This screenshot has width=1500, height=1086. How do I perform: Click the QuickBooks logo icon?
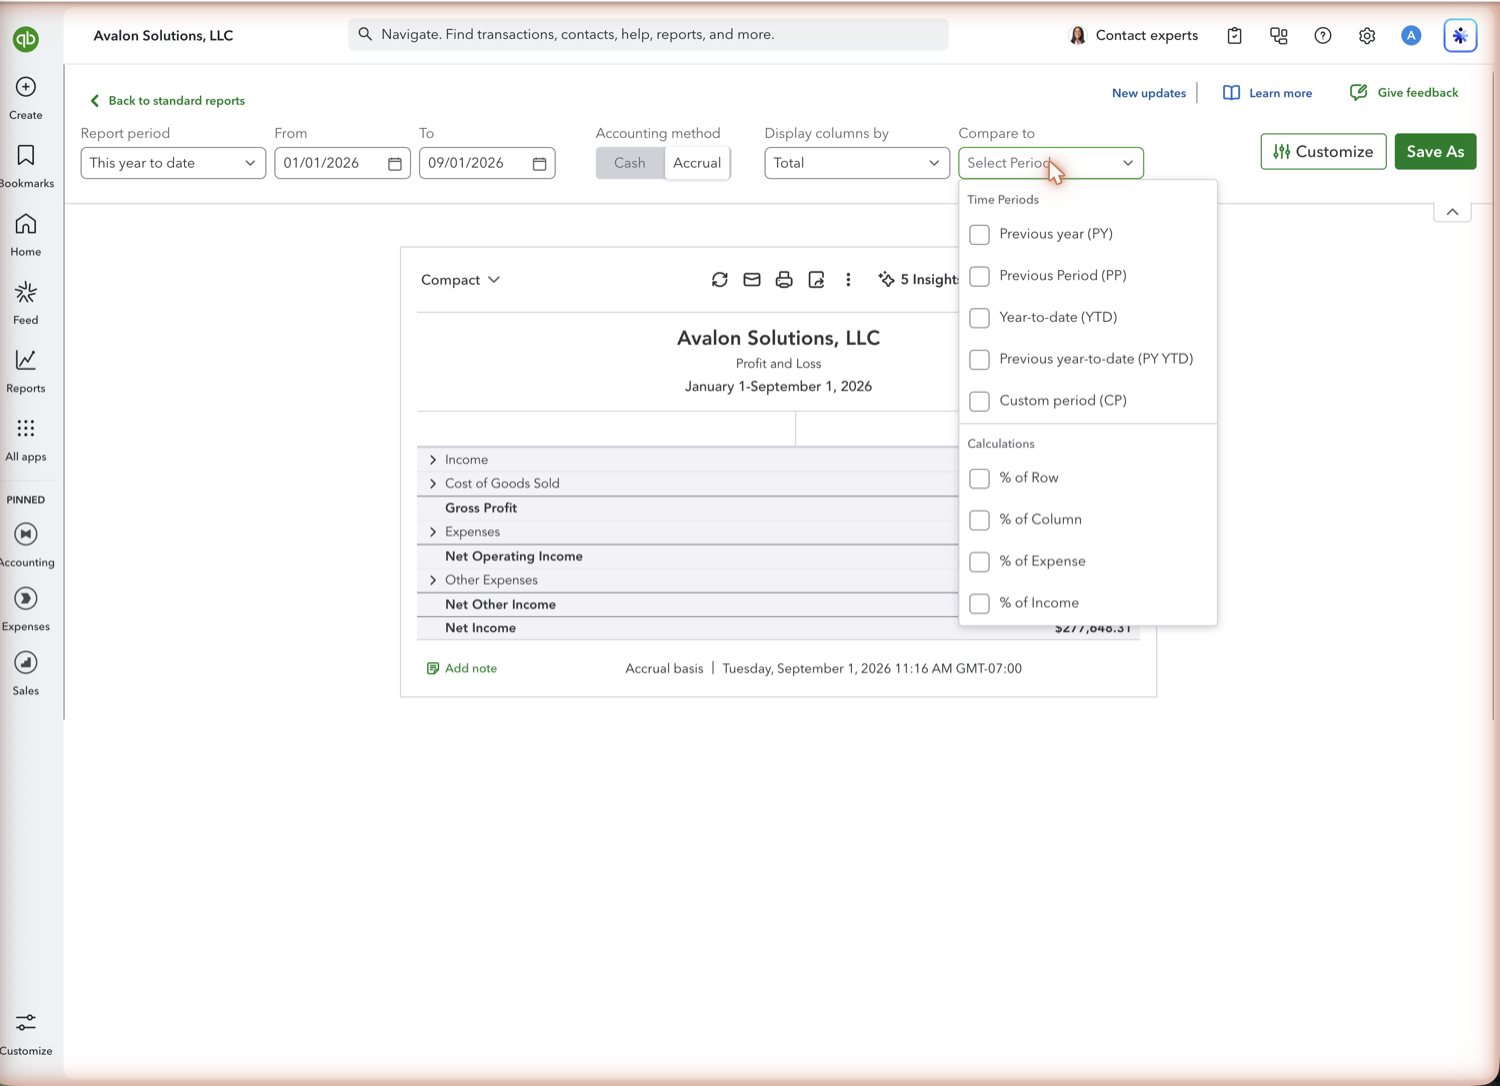(x=26, y=39)
